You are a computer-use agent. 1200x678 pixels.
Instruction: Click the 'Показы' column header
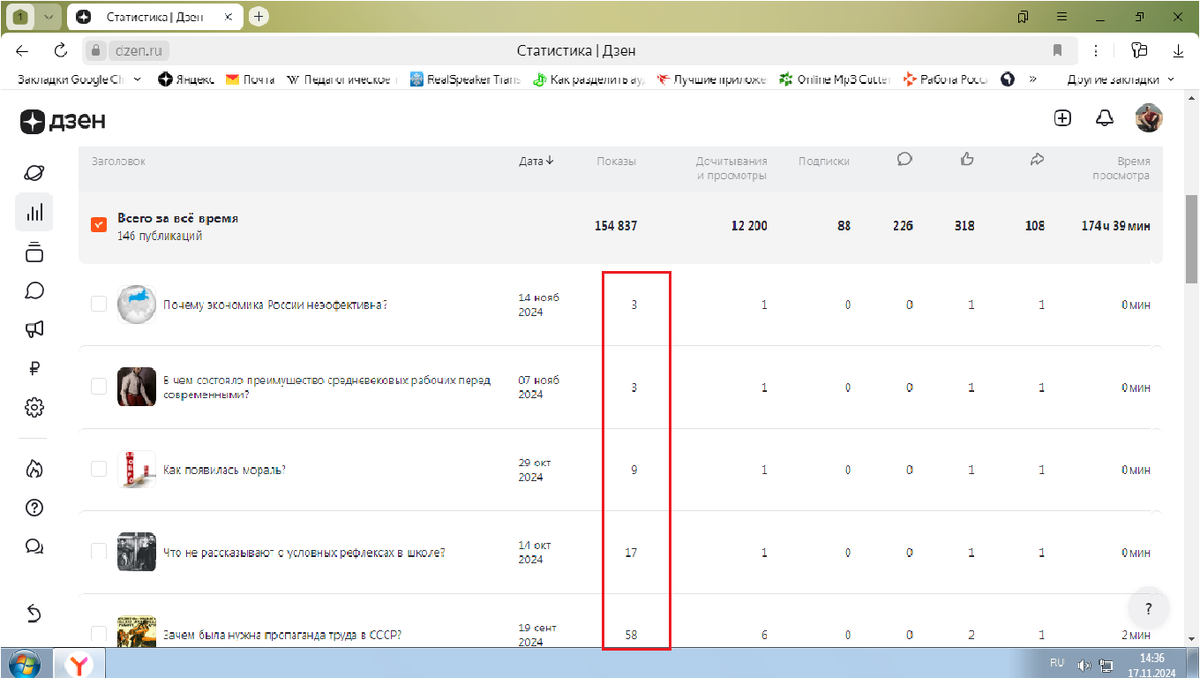point(616,161)
